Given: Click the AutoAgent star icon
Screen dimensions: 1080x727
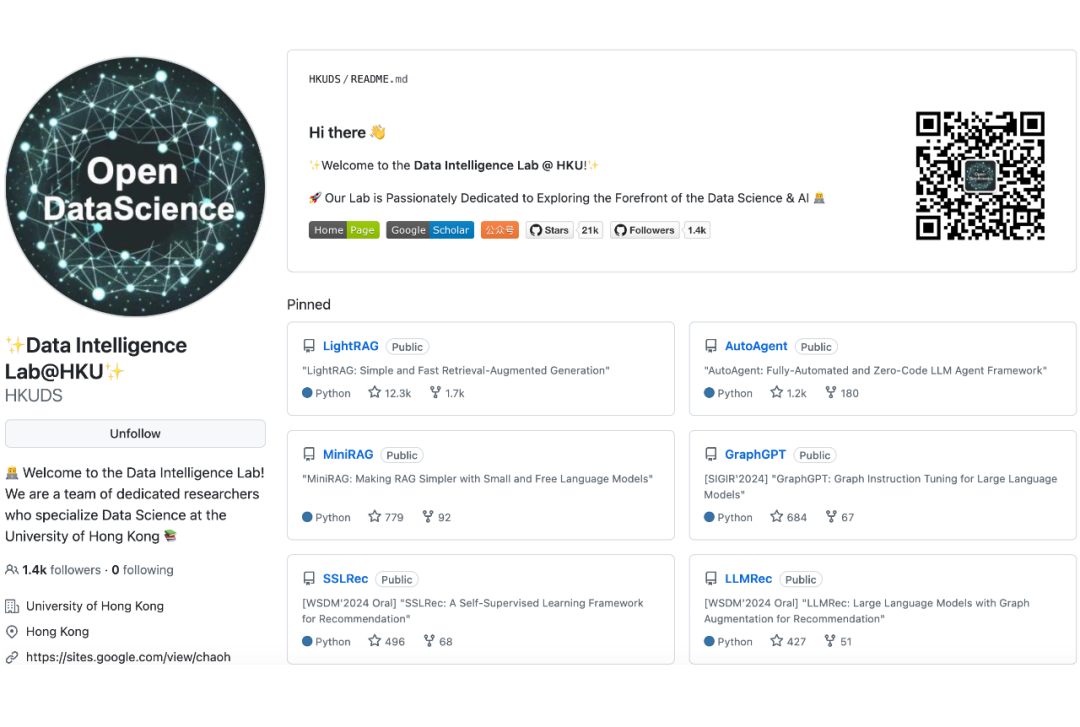Looking at the screenshot, I should click(777, 393).
